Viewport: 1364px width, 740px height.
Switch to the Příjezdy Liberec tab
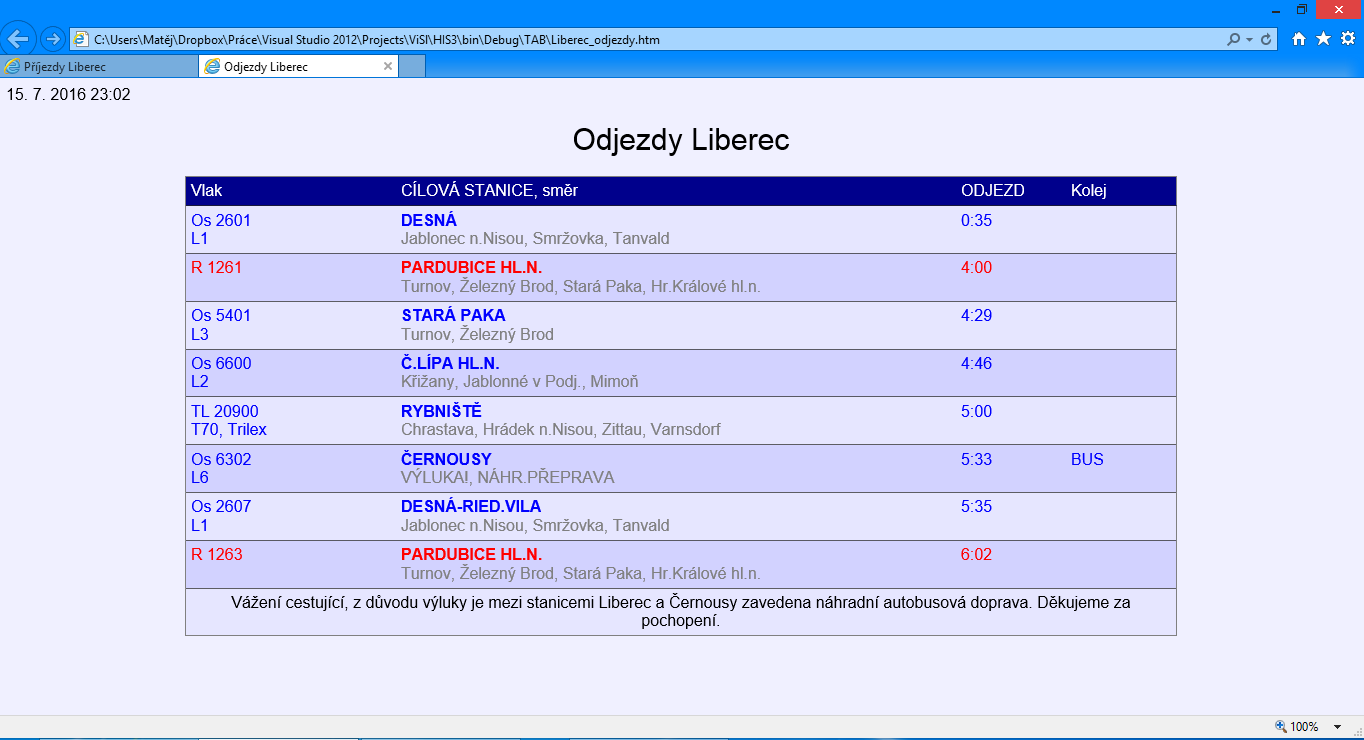tap(98, 67)
